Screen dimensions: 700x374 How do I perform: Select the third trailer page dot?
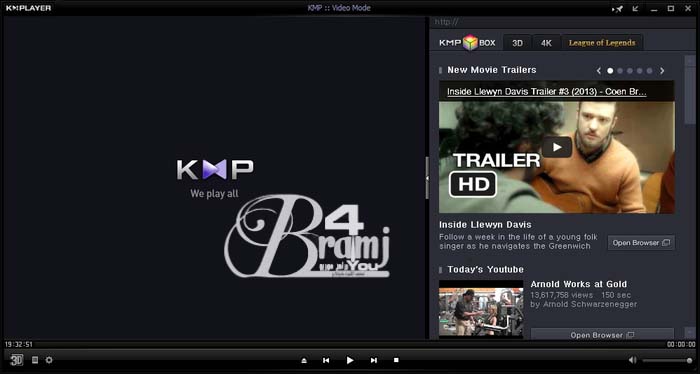pyautogui.click(x=630, y=71)
